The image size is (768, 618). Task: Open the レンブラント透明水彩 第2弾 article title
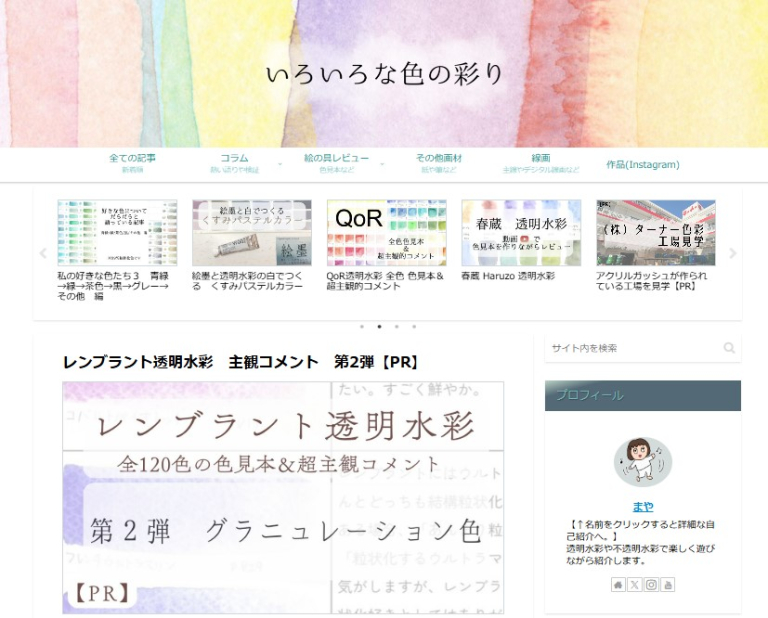[x=240, y=362]
